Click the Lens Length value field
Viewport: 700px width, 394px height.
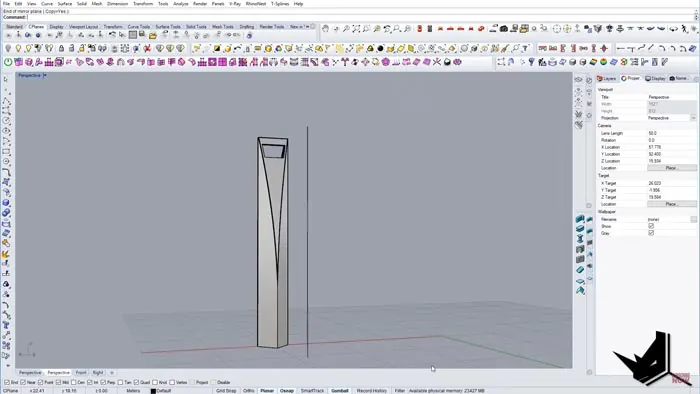[671, 133]
